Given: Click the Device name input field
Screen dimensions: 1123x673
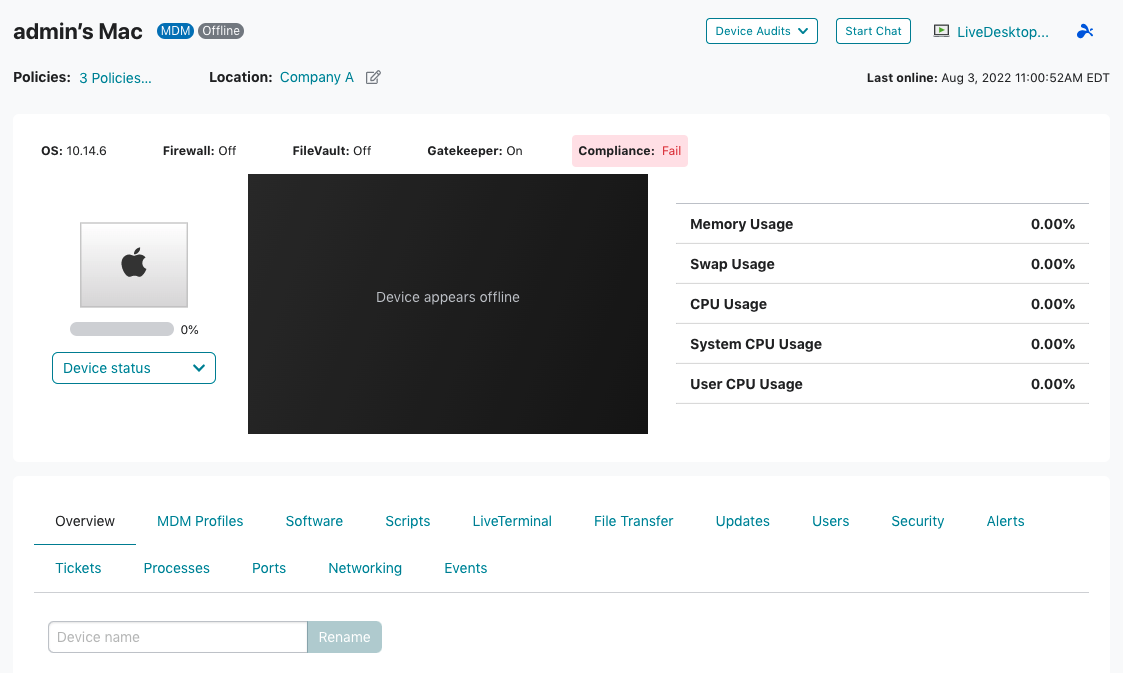Looking at the screenshot, I should click(178, 637).
